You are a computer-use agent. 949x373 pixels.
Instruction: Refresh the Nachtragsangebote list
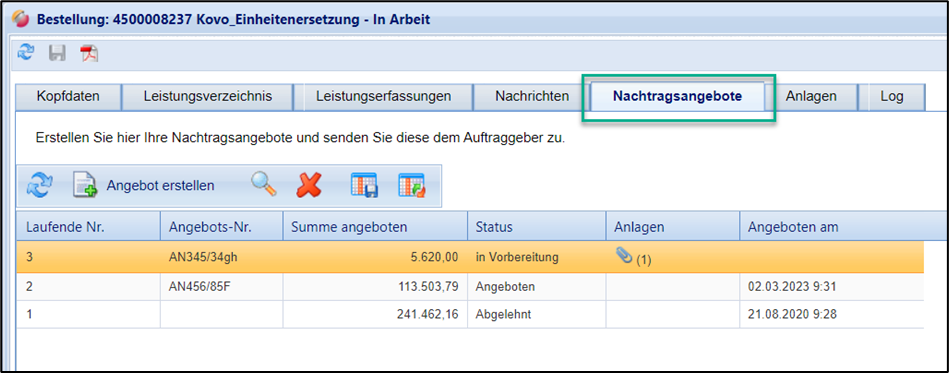pyautogui.click(x=40, y=185)
